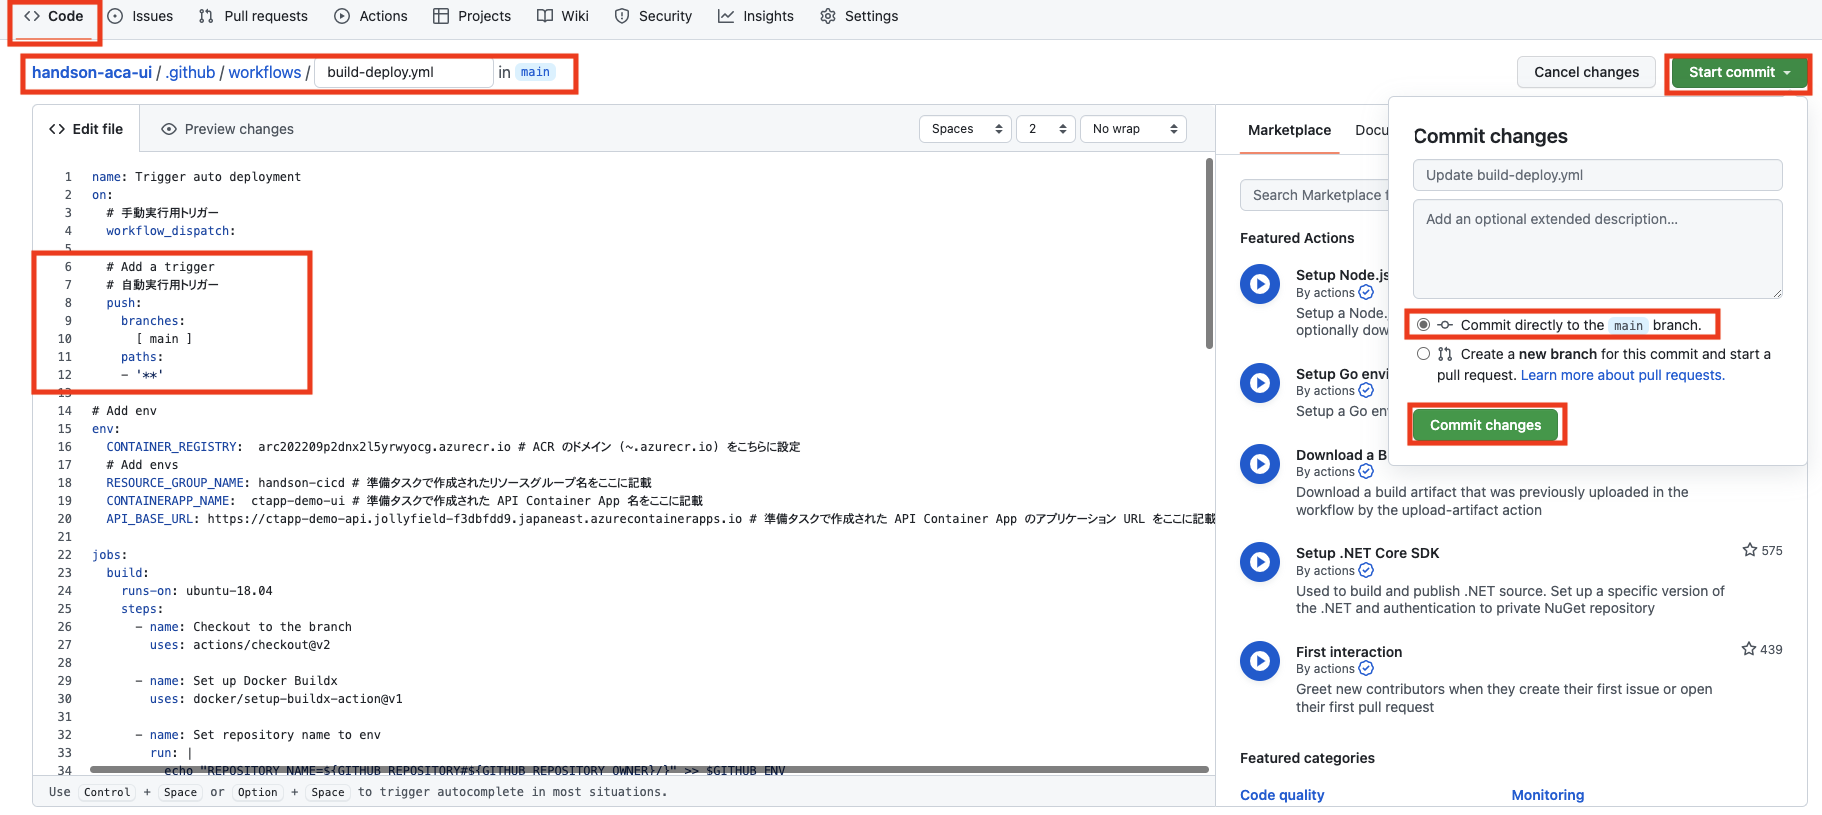The image size is (1822, 815).
Task: Open the Security tab
Action: pyautogui.click(x=653, y=16)
